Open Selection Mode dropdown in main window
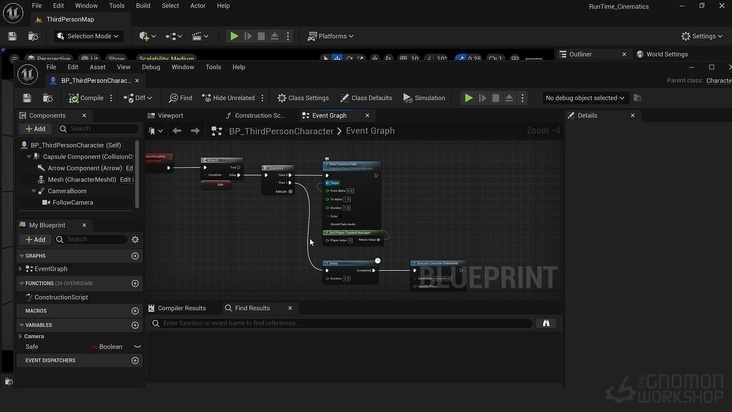This screenshot has width=732, height=412. click(87, 36)
